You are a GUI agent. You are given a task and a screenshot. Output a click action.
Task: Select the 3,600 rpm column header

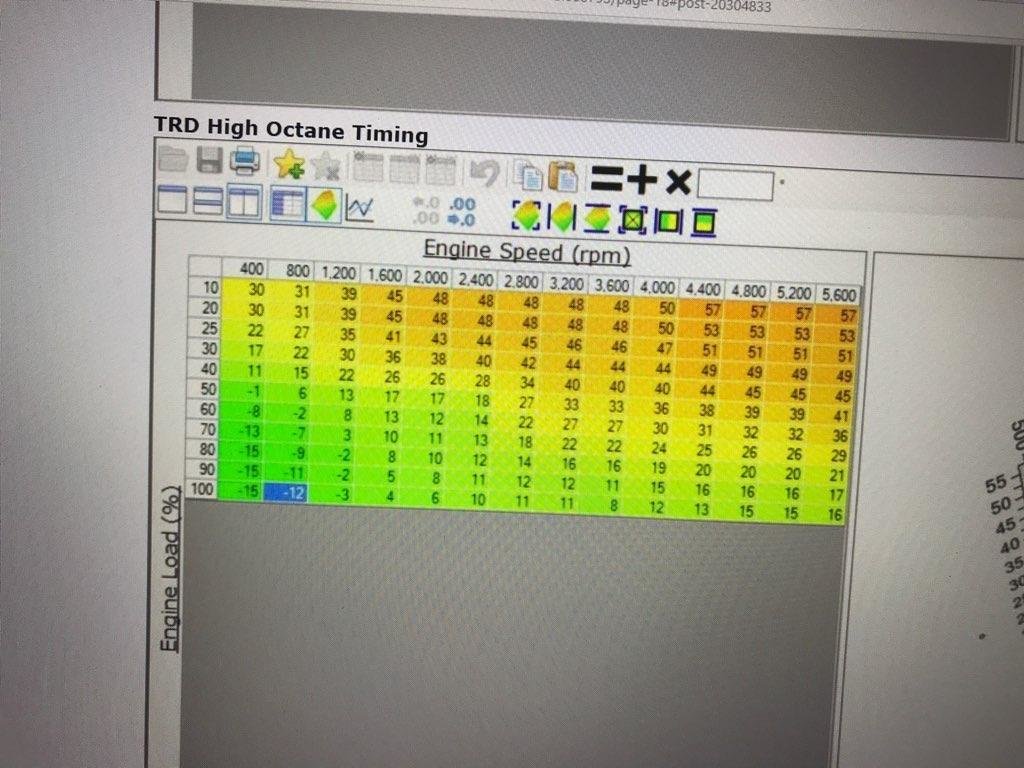point(611,285)
